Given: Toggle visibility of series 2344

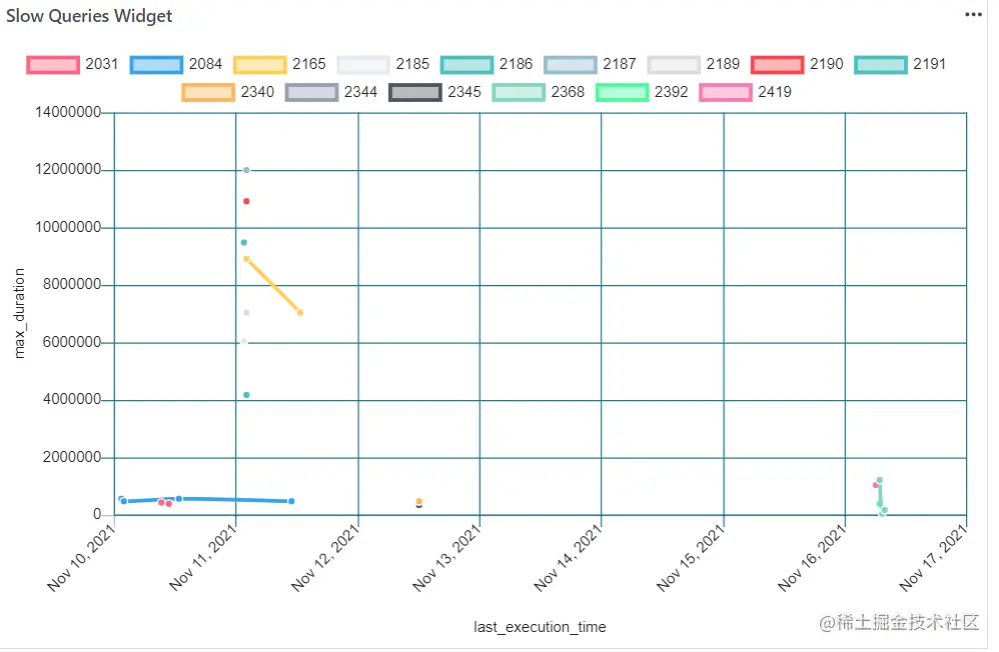Looking at the screenshot, I should click(310, 92).
